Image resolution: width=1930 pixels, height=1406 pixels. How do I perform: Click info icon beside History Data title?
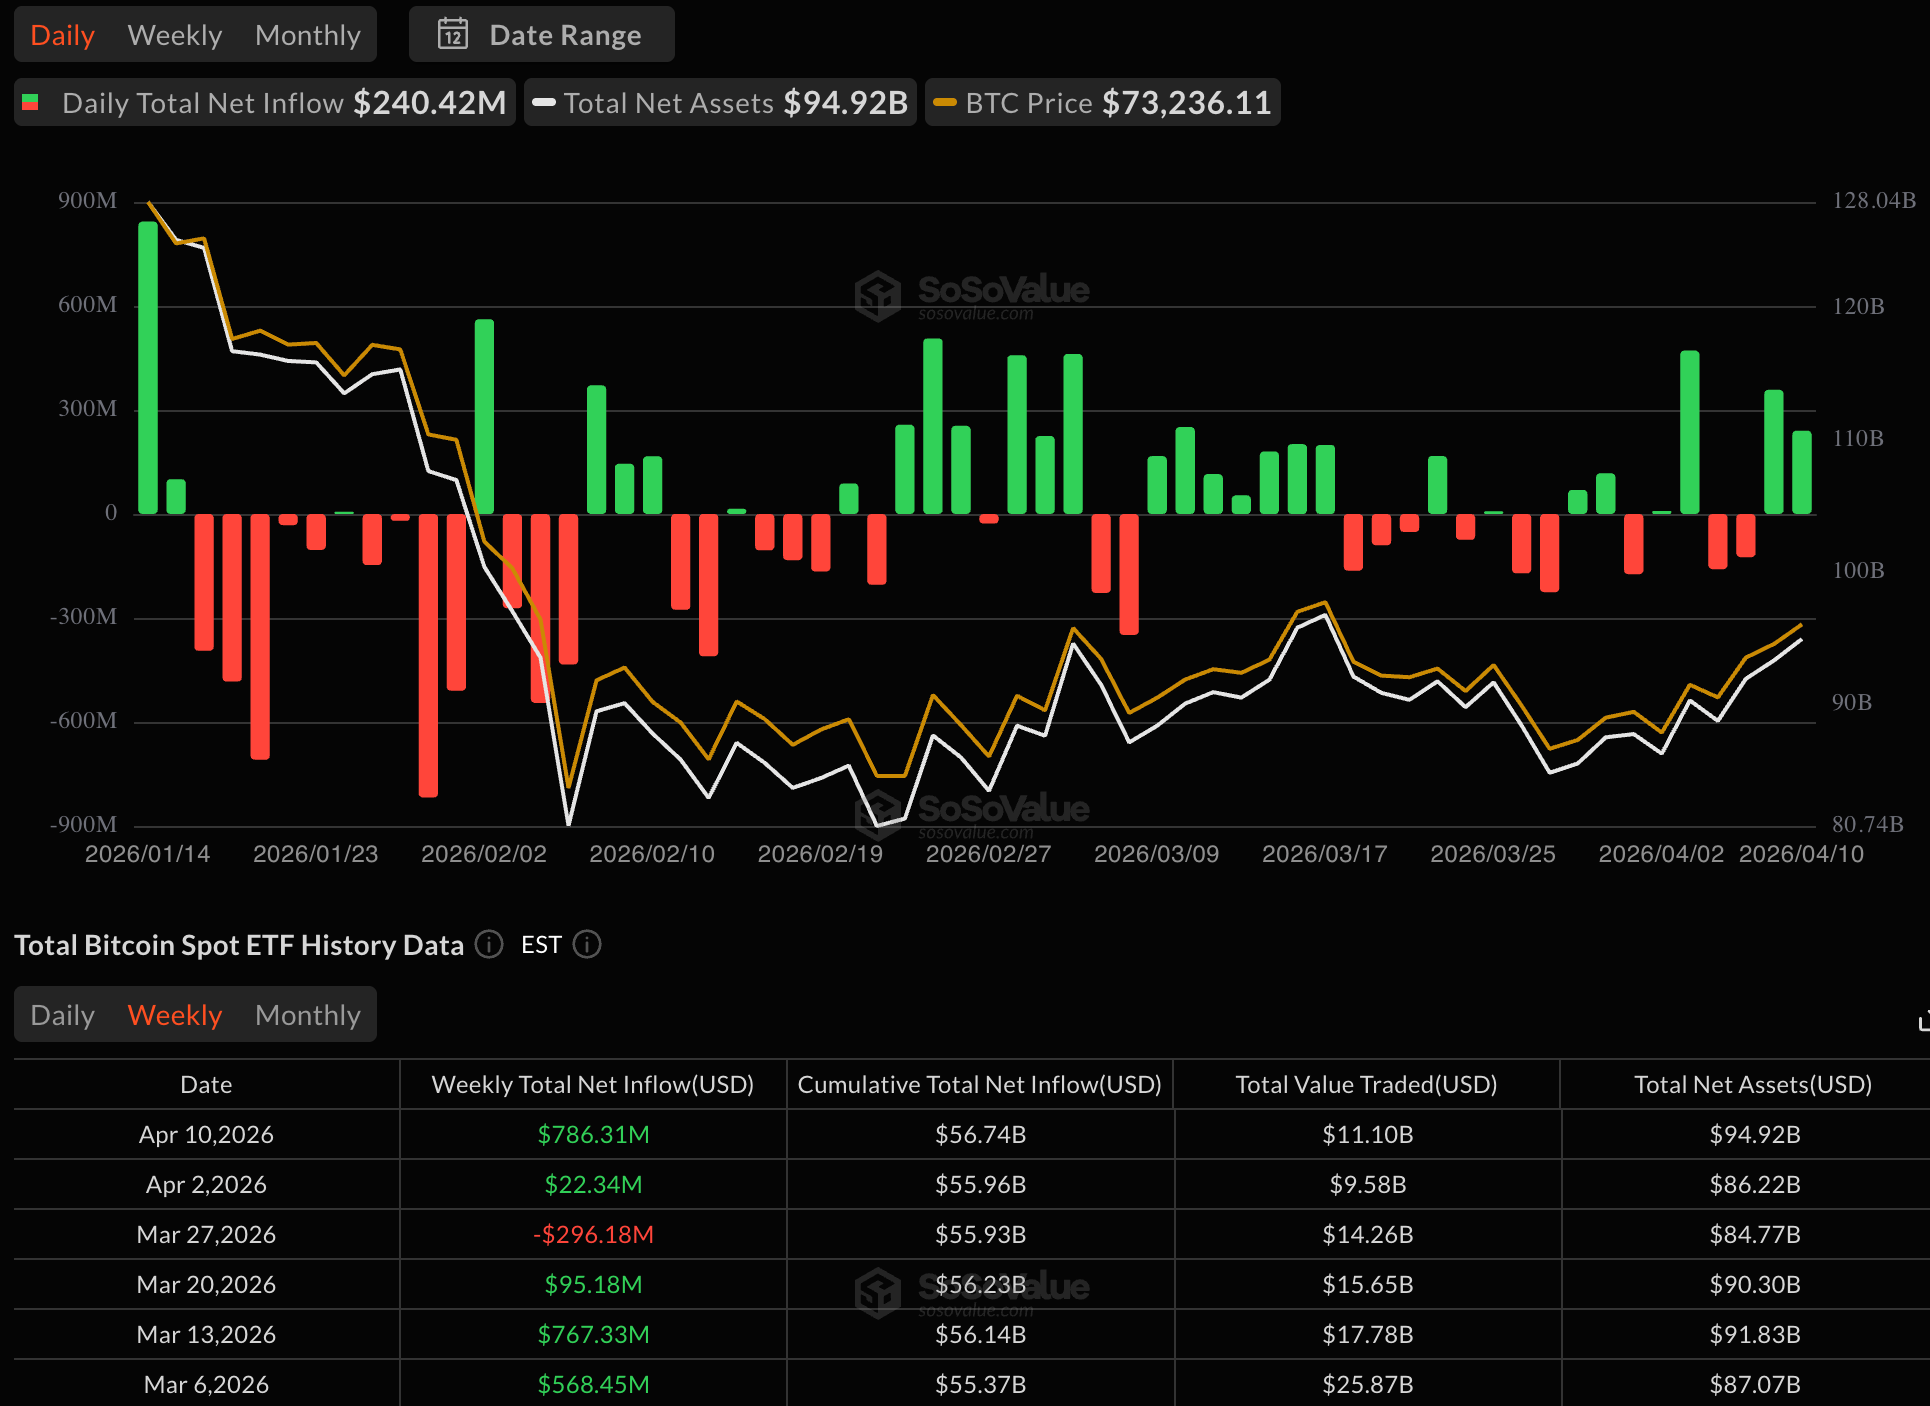point(489,944)
